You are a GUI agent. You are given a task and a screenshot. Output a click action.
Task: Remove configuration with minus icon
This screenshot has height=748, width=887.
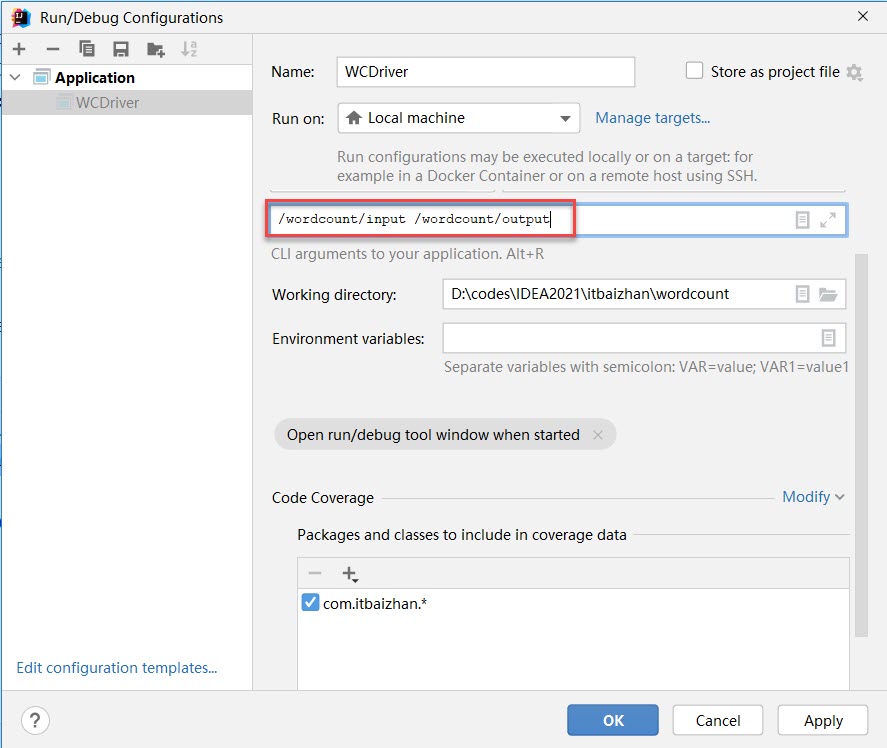pyautogui.click(x=53, y=49)
